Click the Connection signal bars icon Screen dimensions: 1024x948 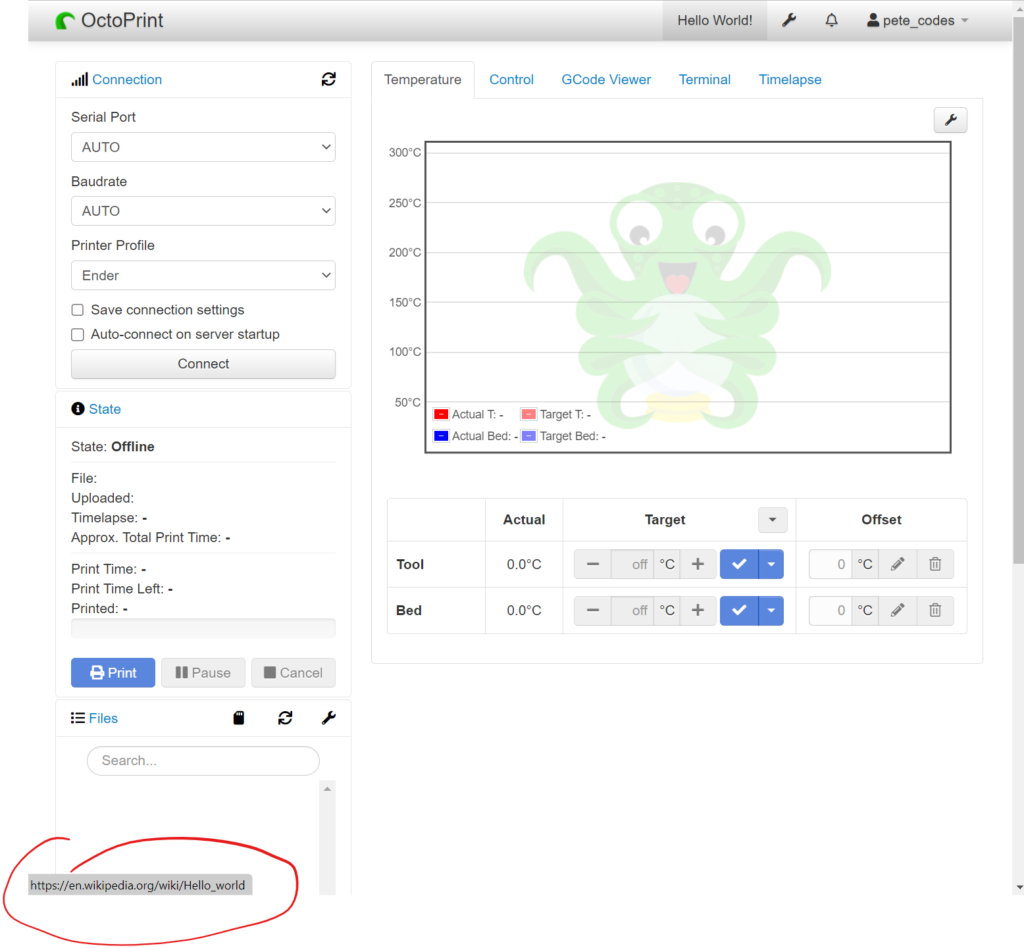click(80, 80)
